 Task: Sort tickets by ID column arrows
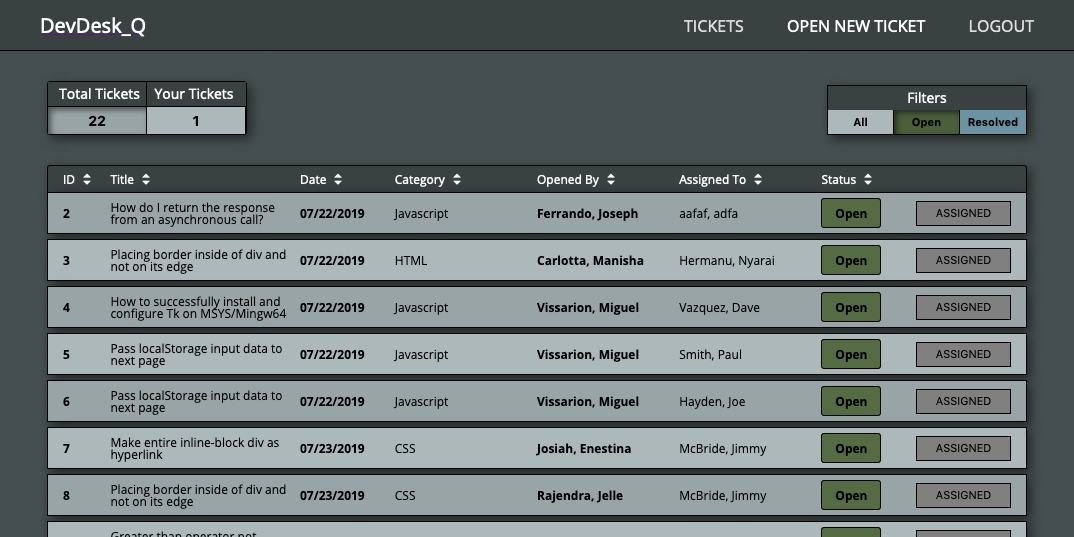point(86,179)
